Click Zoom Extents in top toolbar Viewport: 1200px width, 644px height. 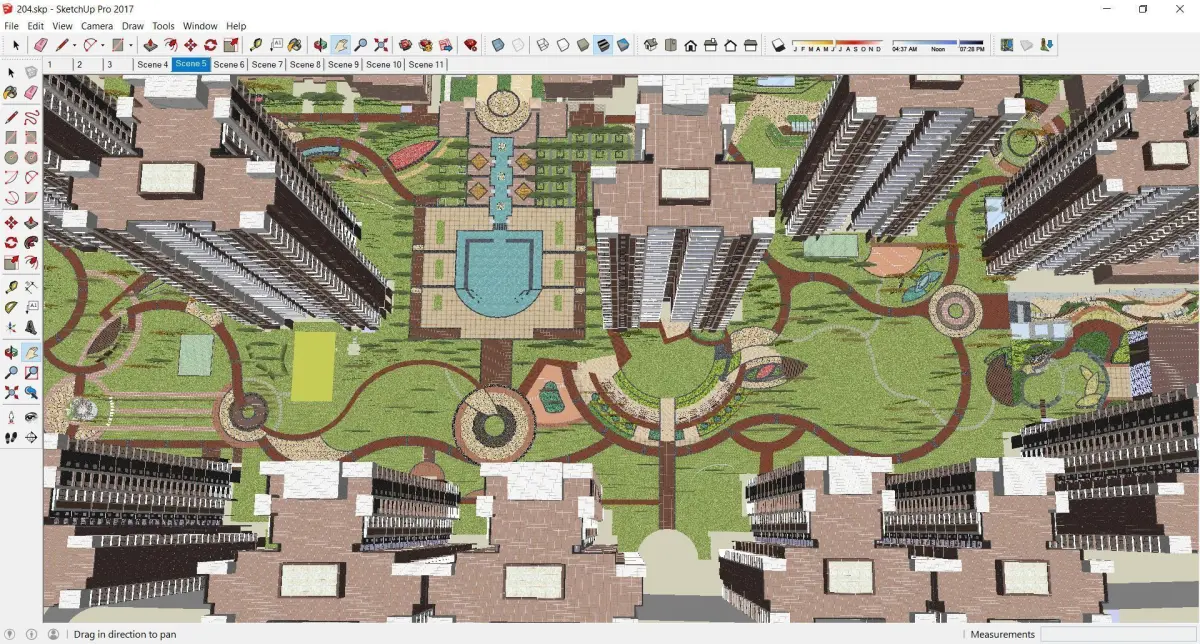(381, 45)
